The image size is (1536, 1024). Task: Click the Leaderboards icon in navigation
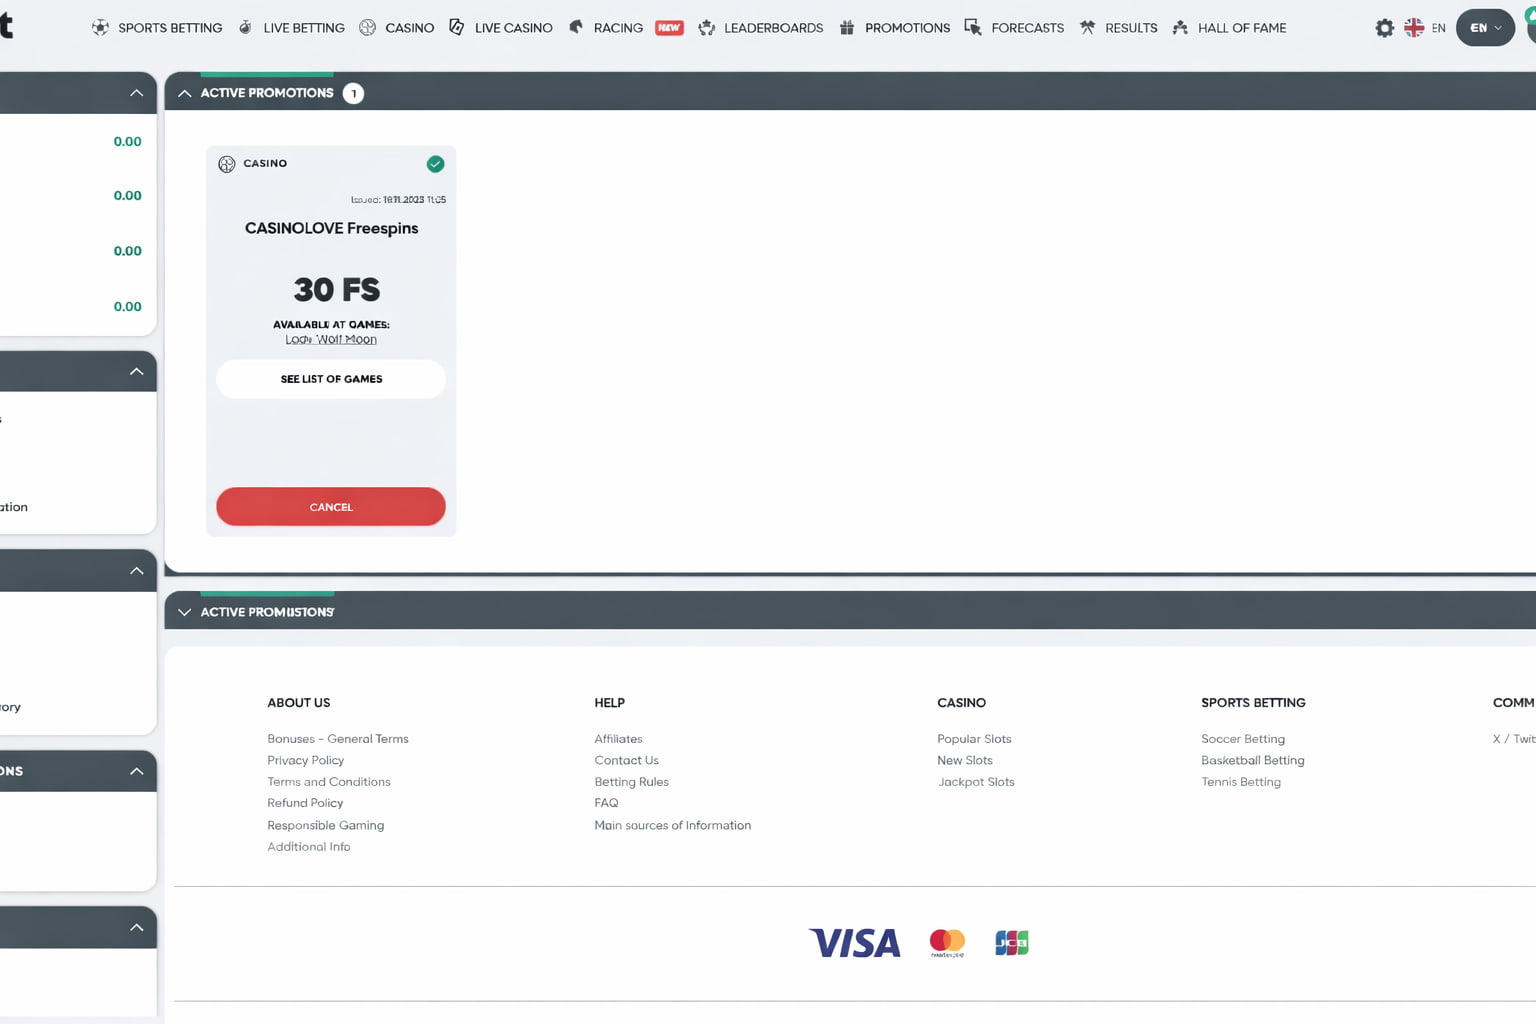pos(707,28)
